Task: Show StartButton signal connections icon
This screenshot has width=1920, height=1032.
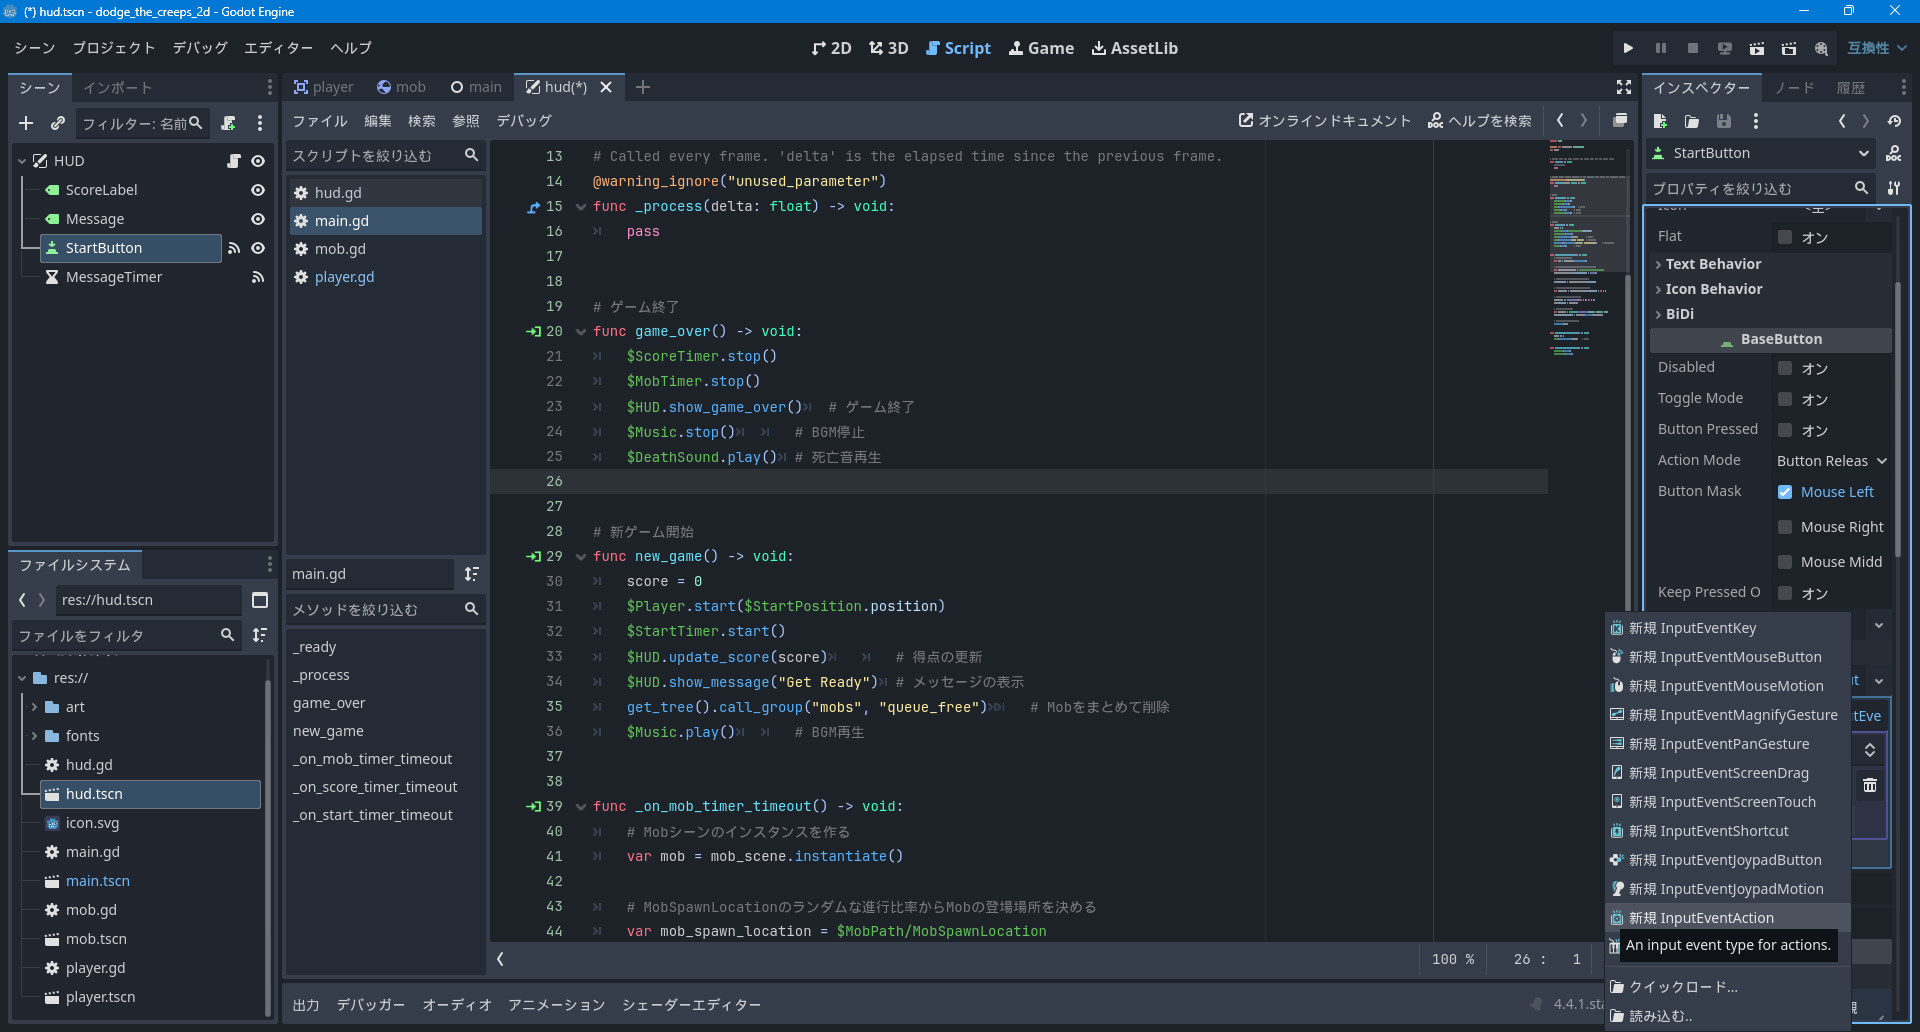Action: 234,248
